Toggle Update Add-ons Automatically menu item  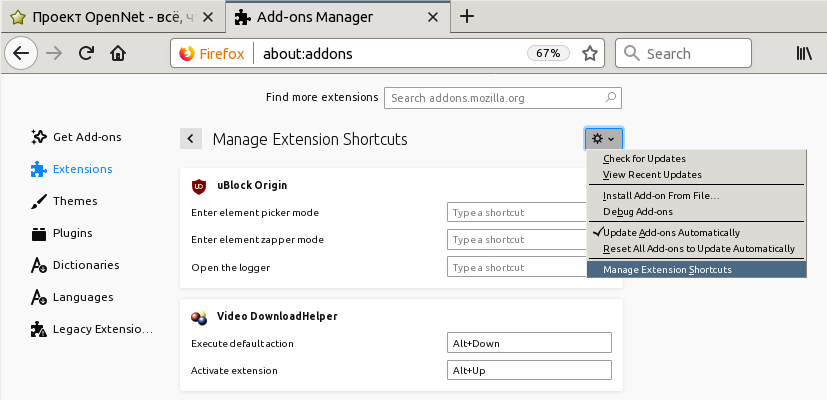(x=672, y=232)
